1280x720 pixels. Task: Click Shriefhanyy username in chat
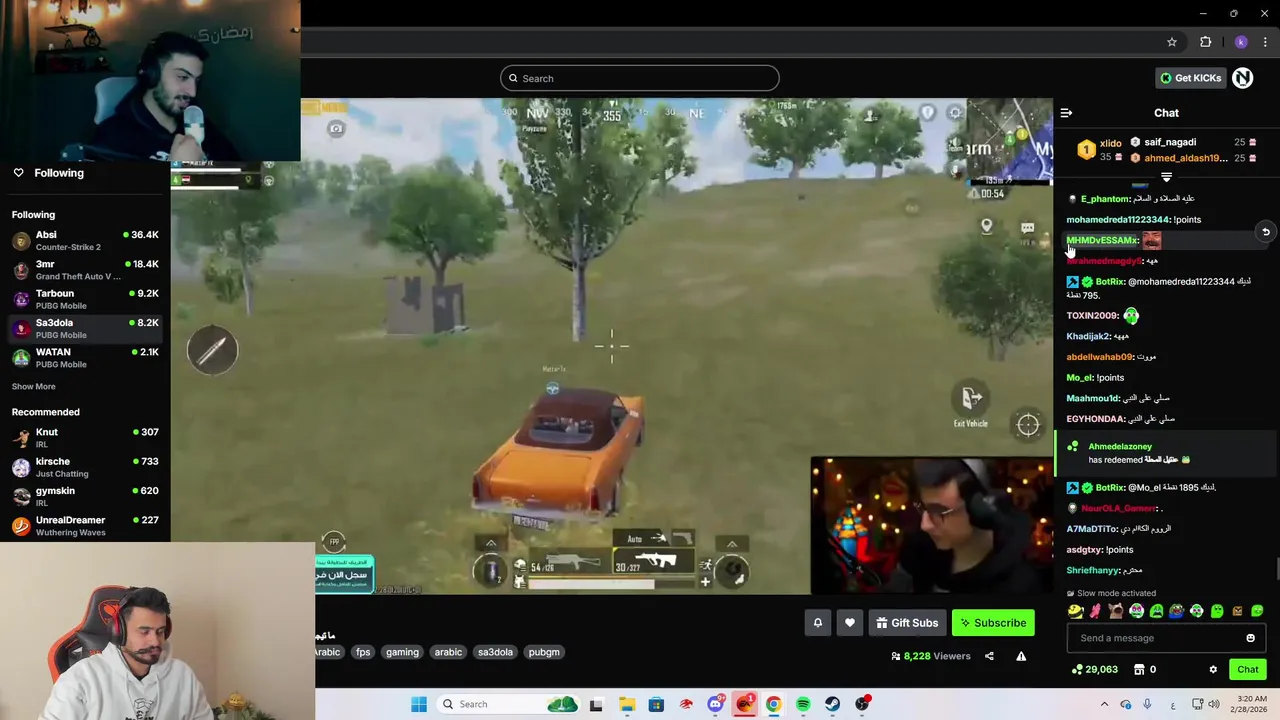(x=1092, y=570)
